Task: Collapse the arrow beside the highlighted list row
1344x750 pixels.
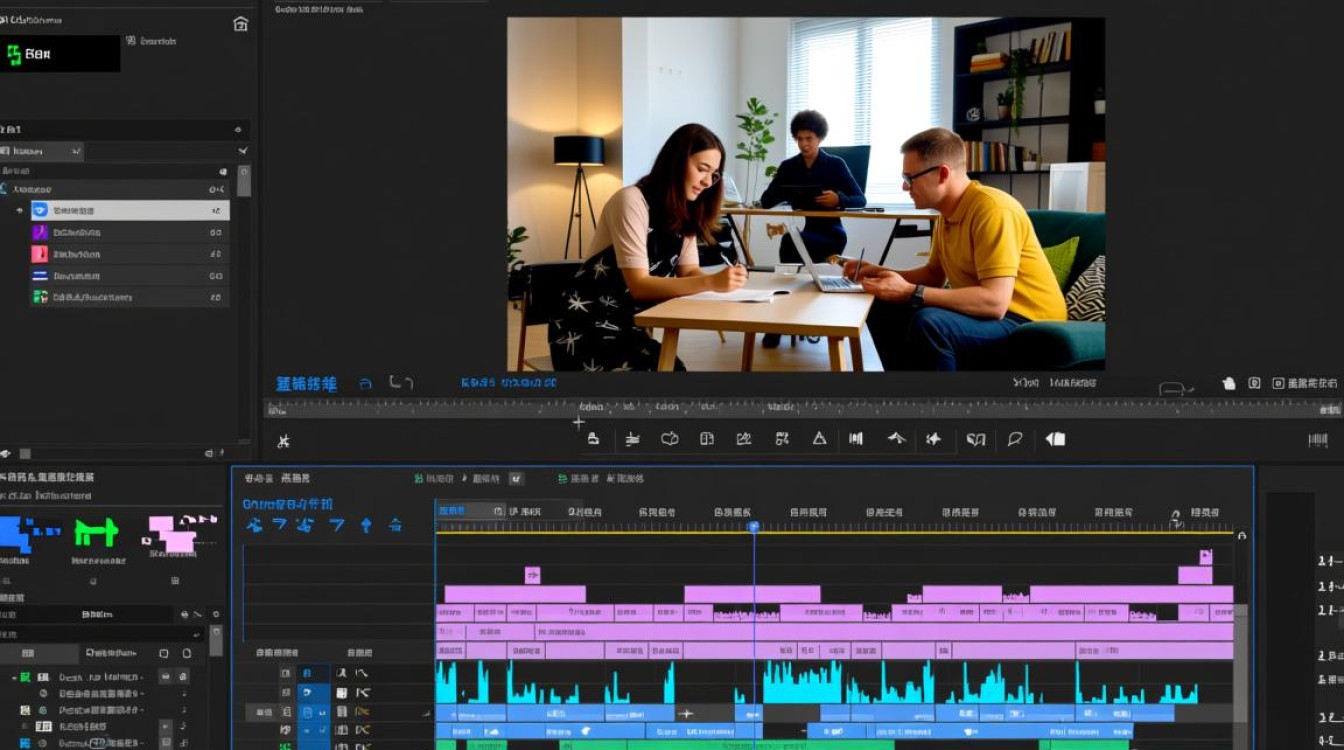Action: pos(19,211)
